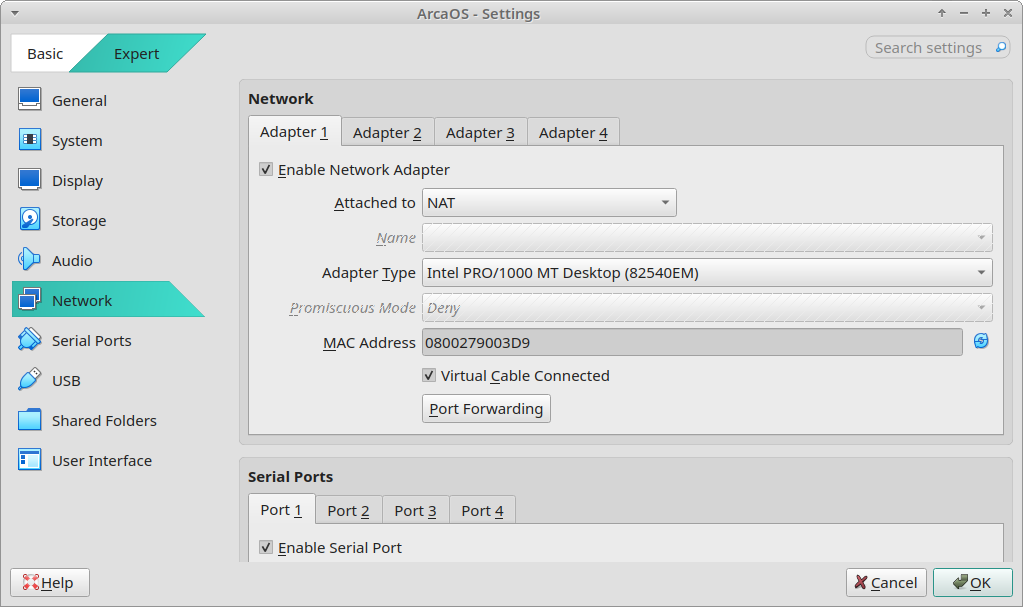Open Storage disk icon in sidebar
This screenshot has width=1023, height=607.
[x=29, y=220]
